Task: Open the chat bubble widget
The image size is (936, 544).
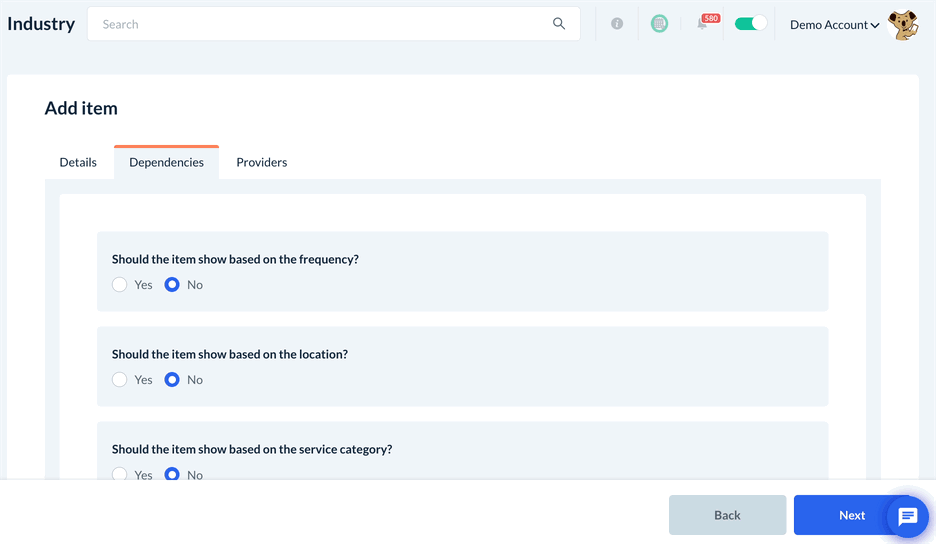Action: point(908,516)
